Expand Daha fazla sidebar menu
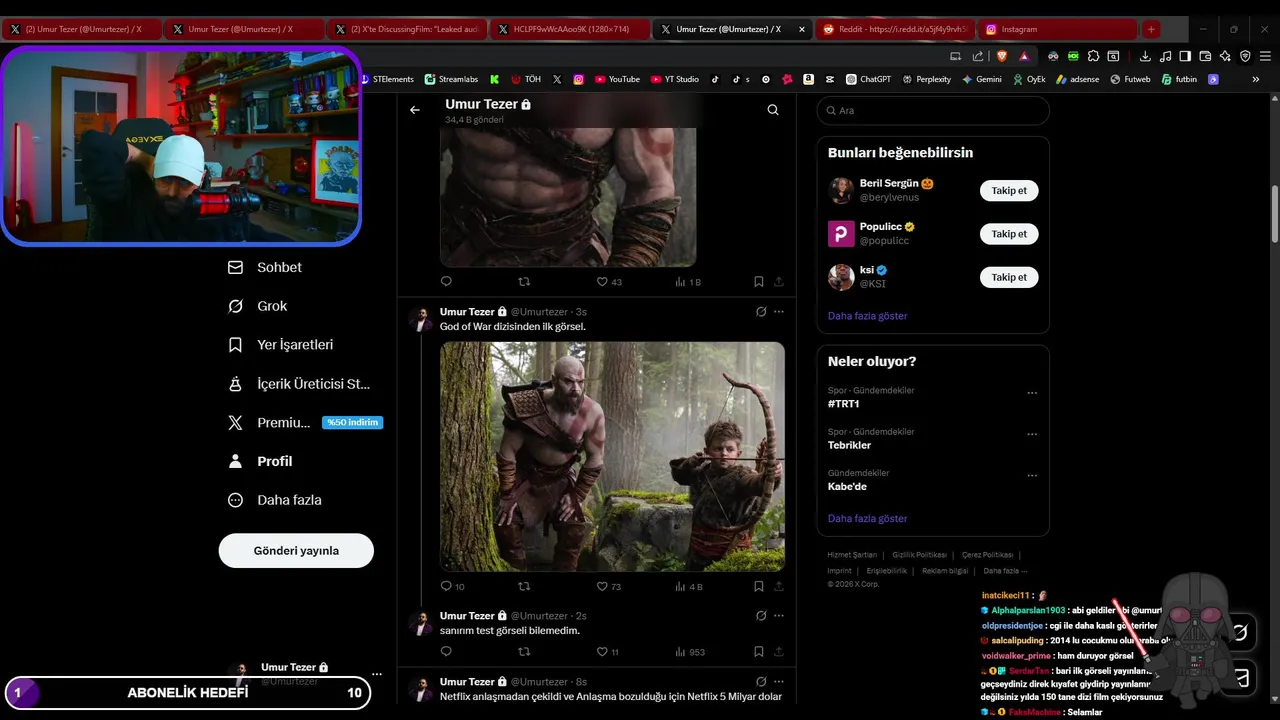The height and width of the screenshot is (720, 1280). coord(275,500)
